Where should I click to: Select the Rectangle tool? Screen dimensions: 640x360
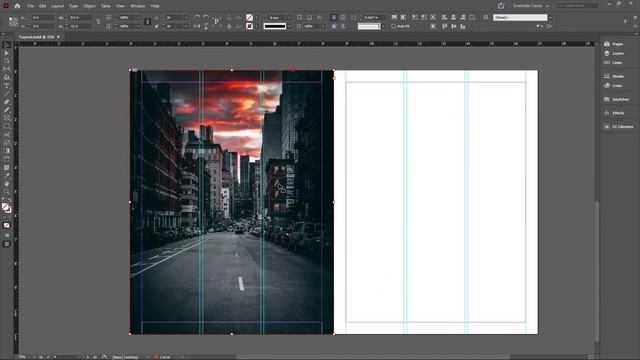[x=7, y=127]
